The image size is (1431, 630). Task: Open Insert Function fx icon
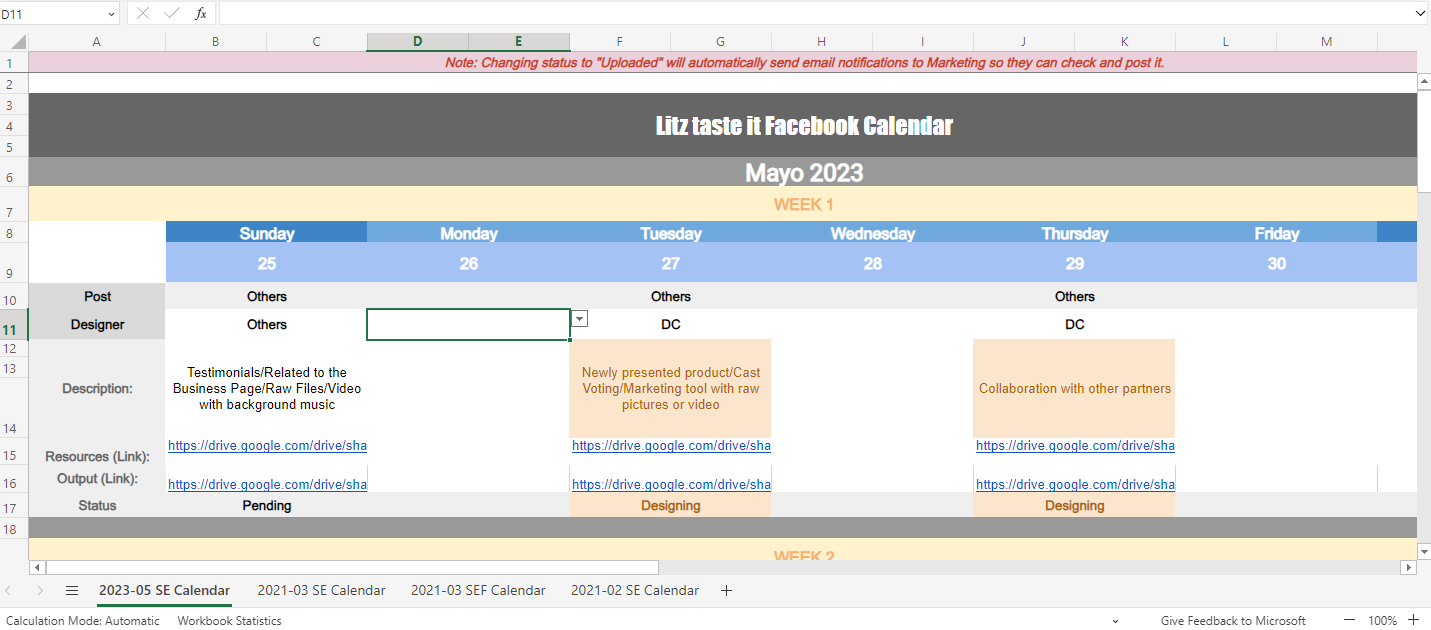click(x=201, y=13)
